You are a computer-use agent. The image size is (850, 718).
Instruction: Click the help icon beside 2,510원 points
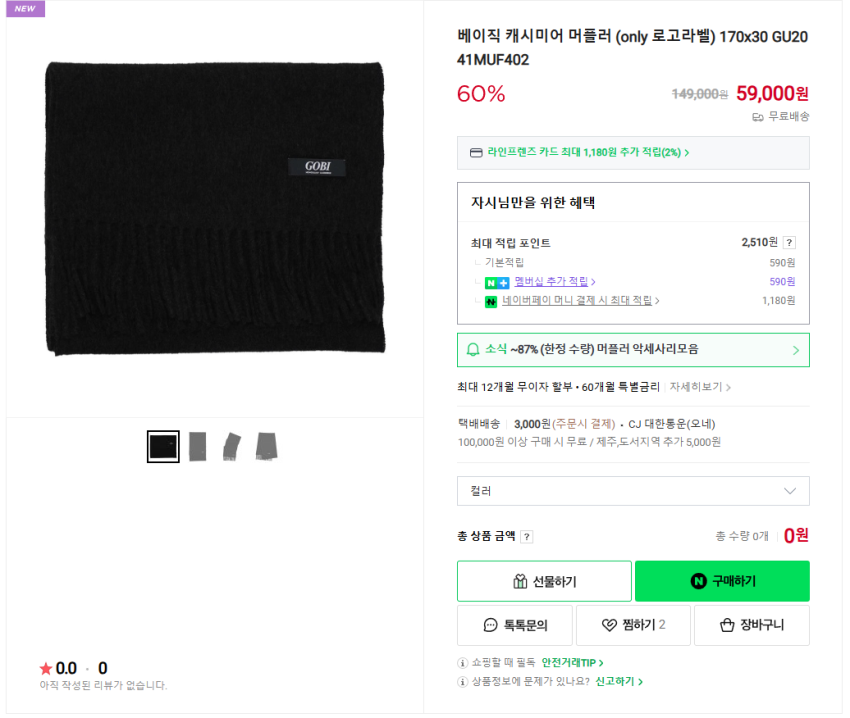(789, 243)
